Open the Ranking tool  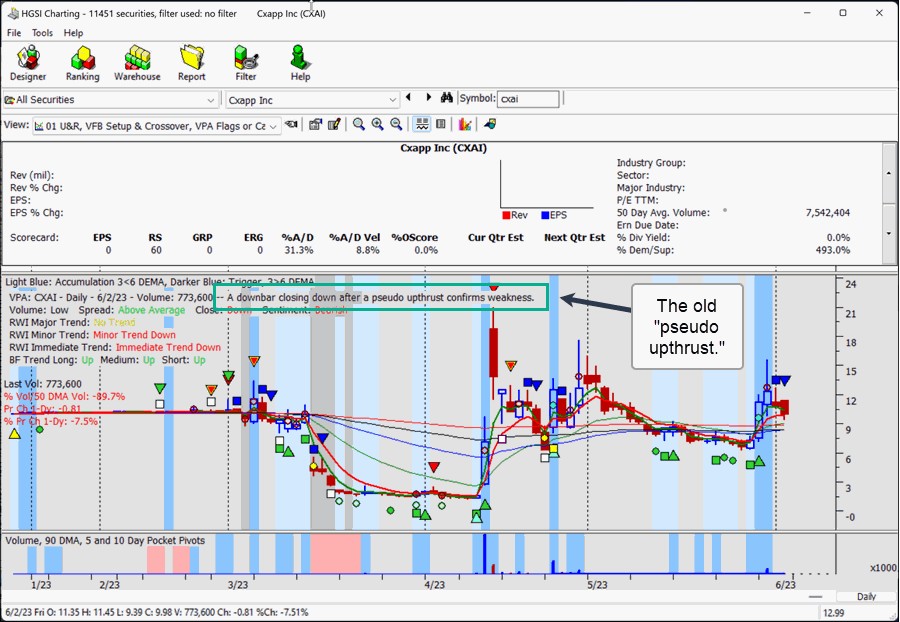click(82, 63)
